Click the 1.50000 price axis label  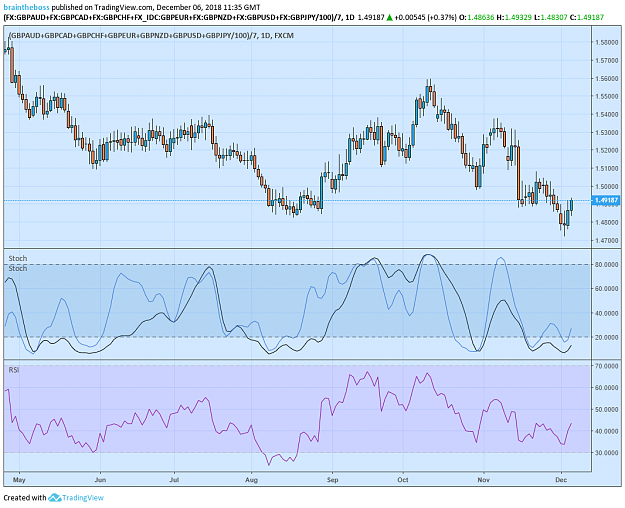tap(607, 187)
